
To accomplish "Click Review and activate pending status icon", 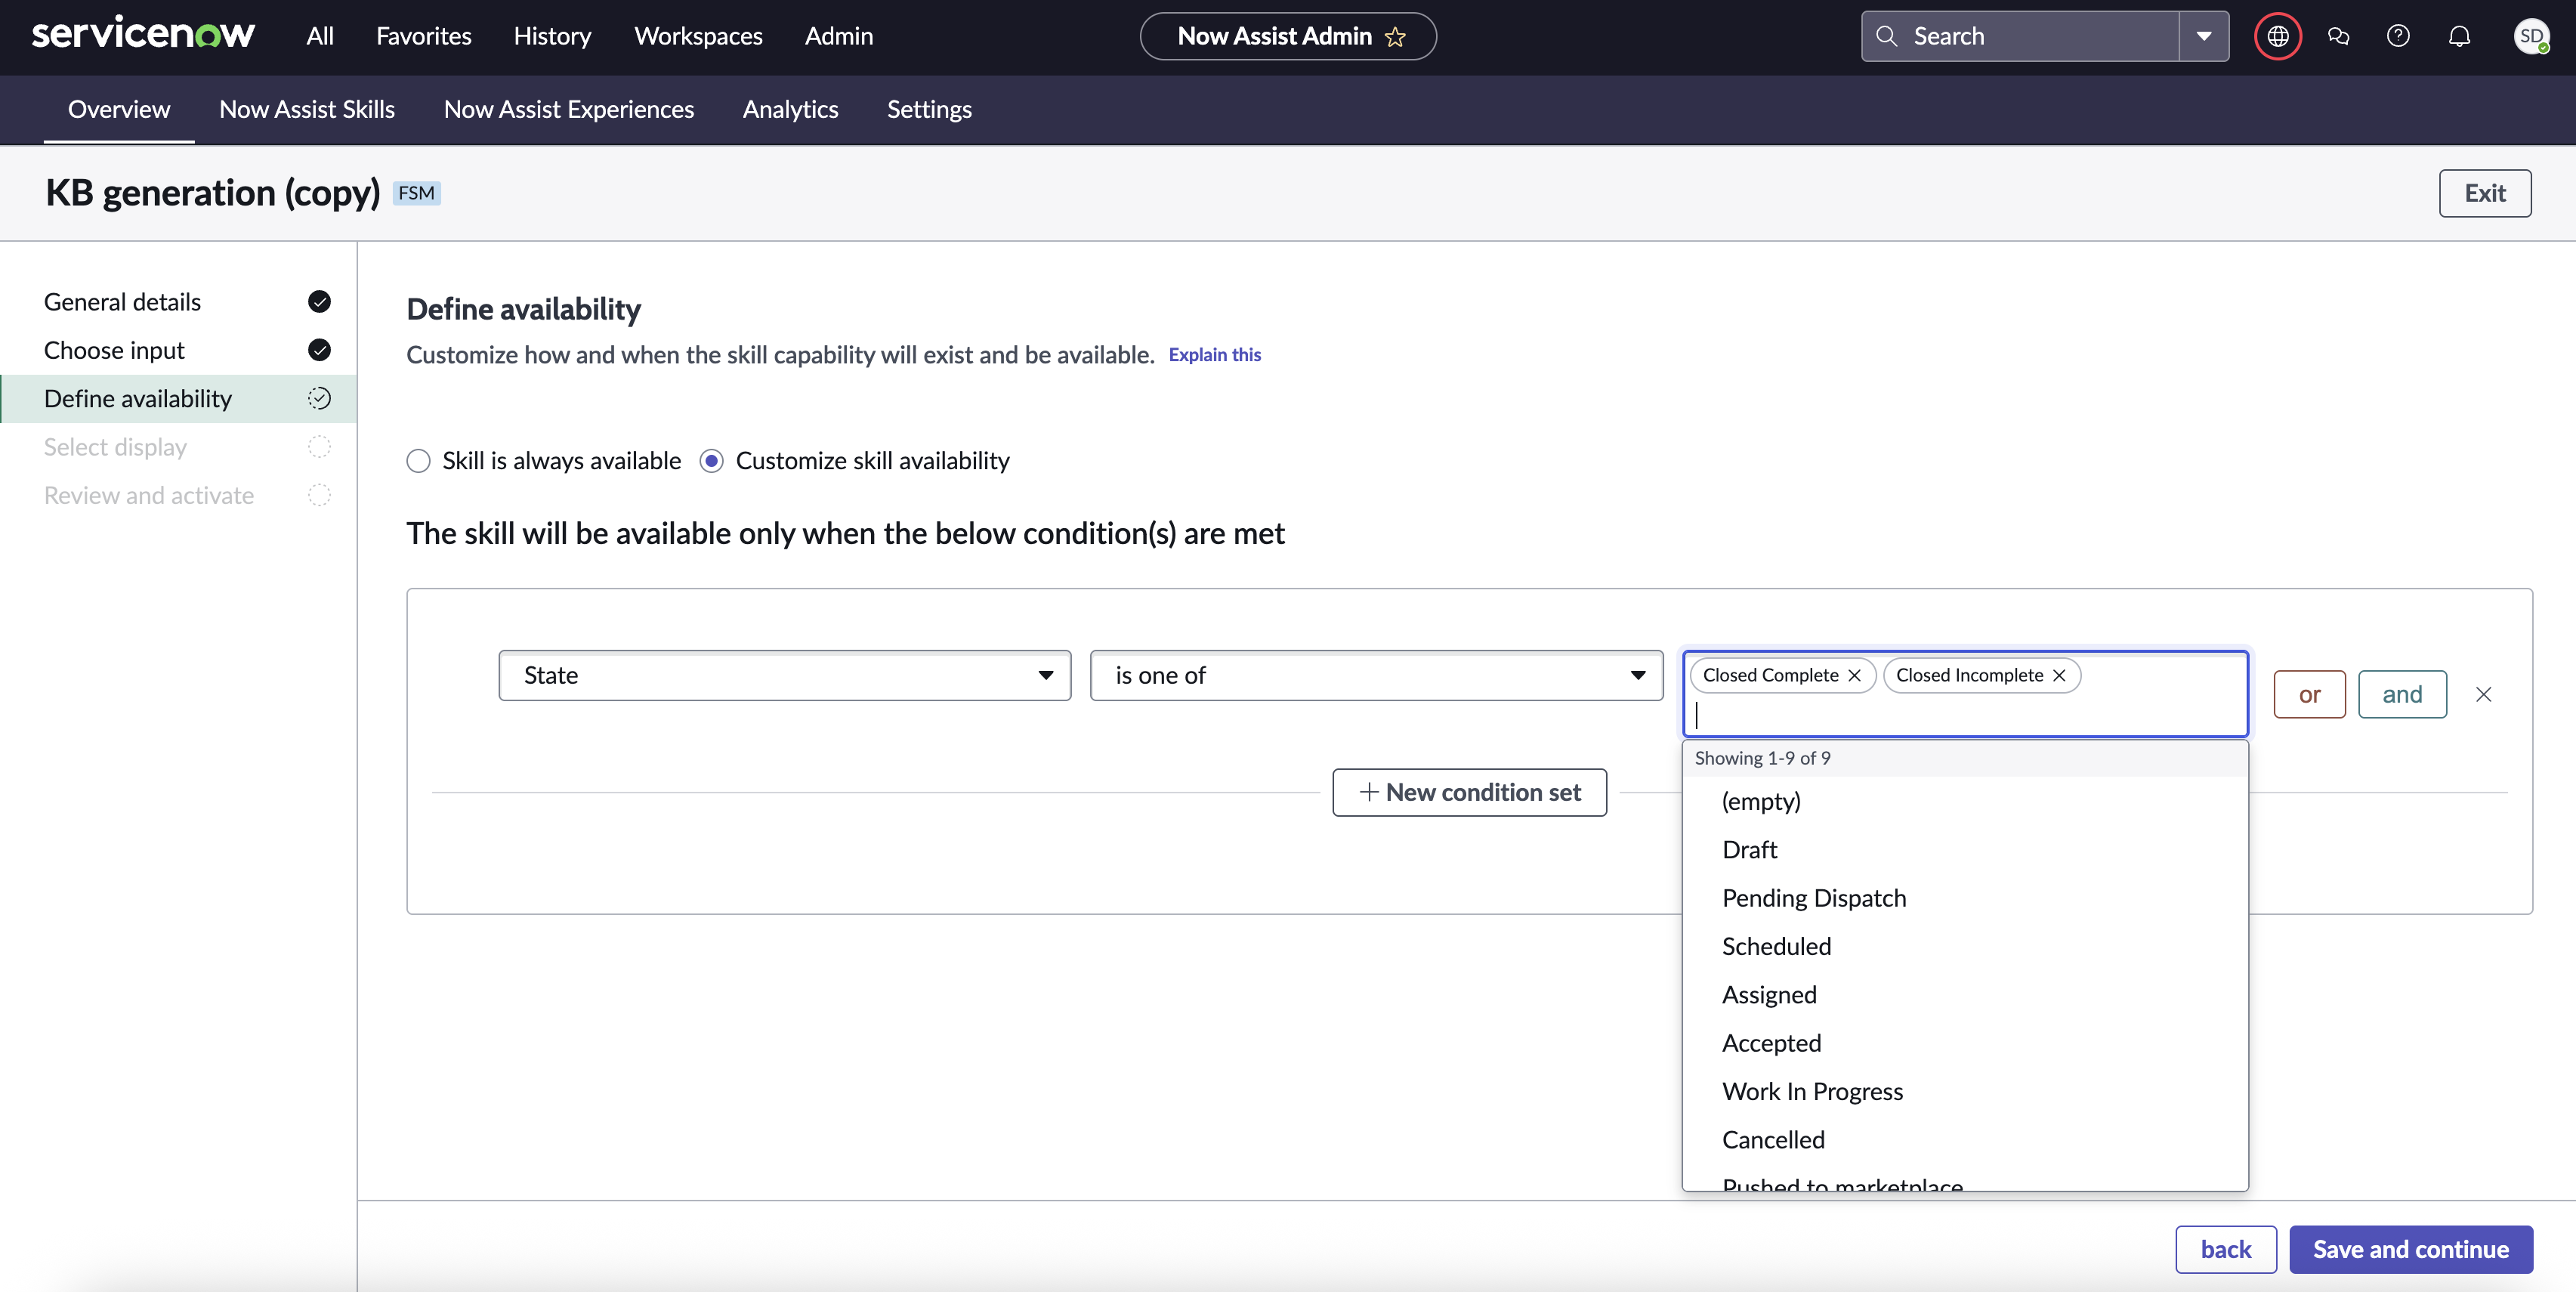I will coord(319,495).
